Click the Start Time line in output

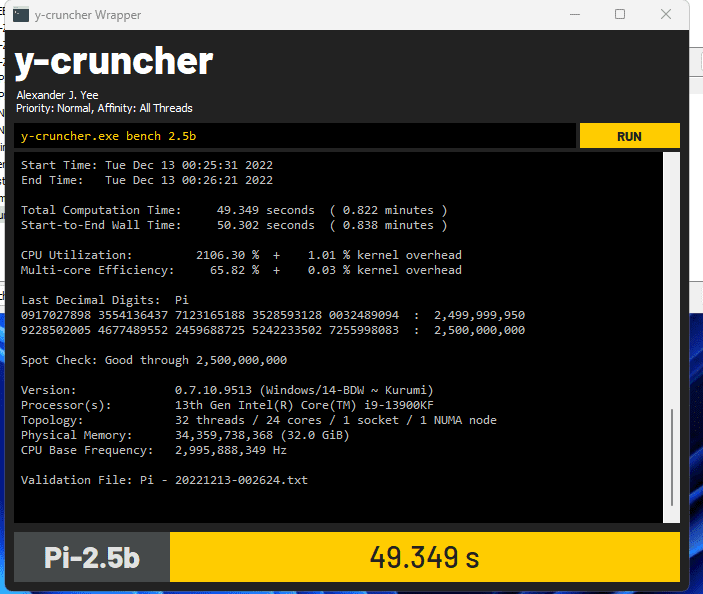(x=147, y=165)
